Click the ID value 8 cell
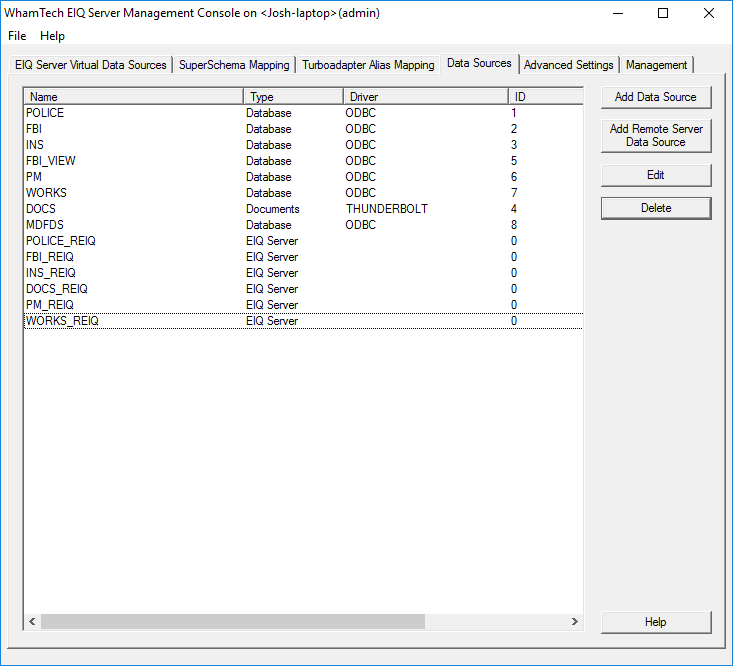 coord(514,225)
